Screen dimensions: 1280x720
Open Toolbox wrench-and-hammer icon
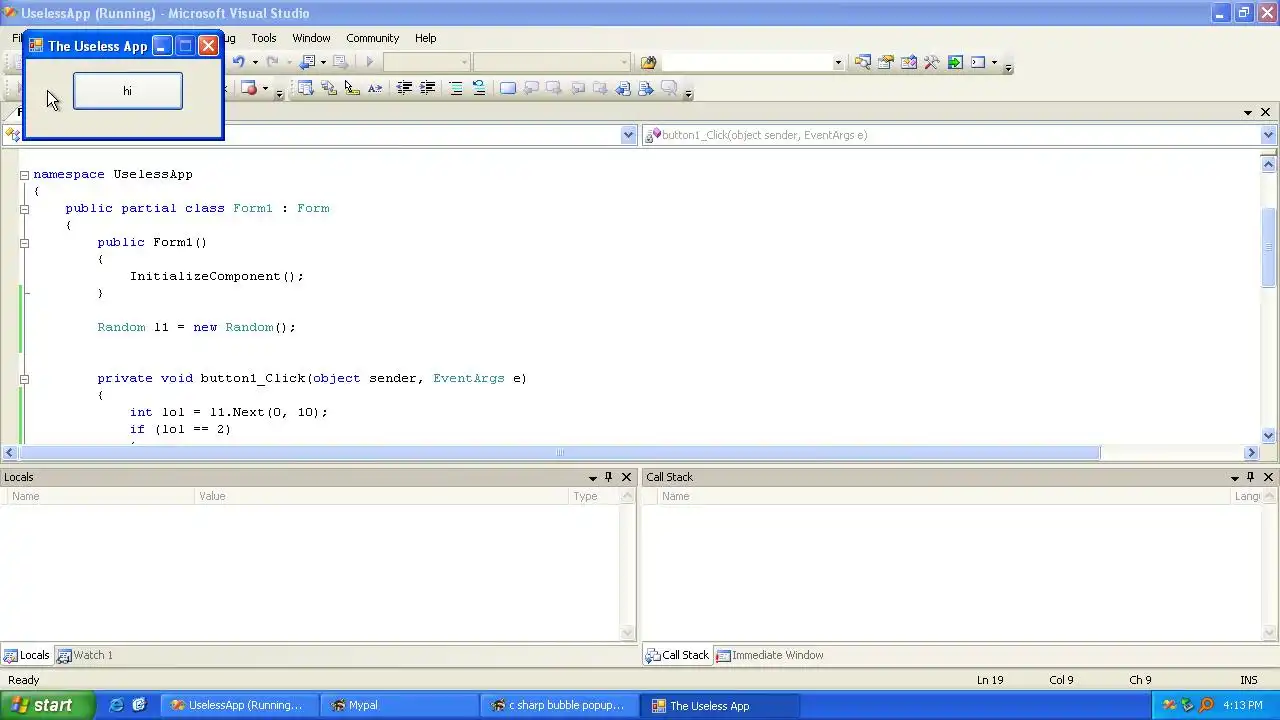932,62
